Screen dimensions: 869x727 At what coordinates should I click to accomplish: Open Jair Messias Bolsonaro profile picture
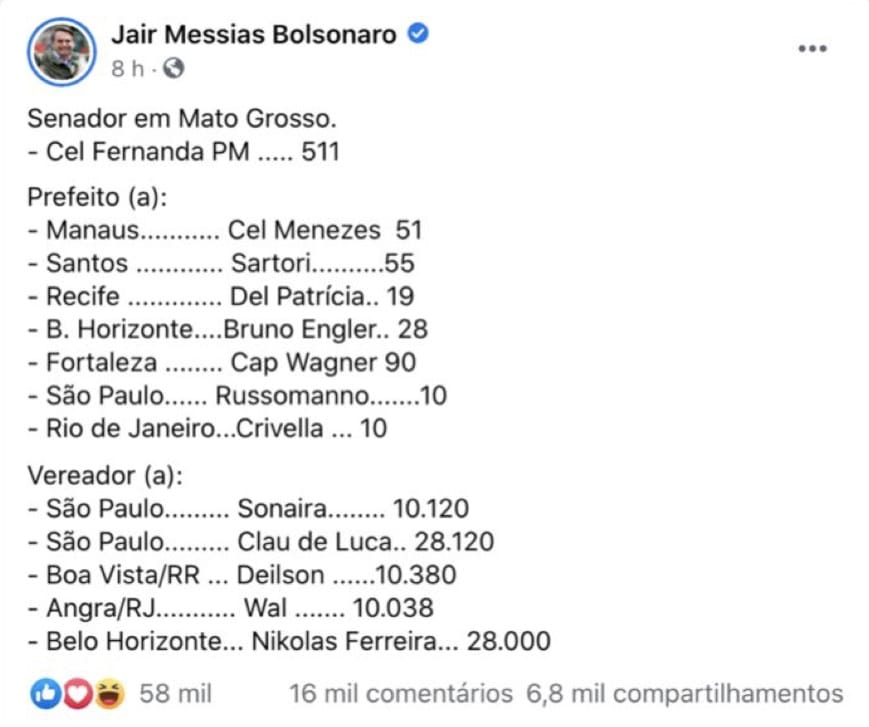[62, 52]
